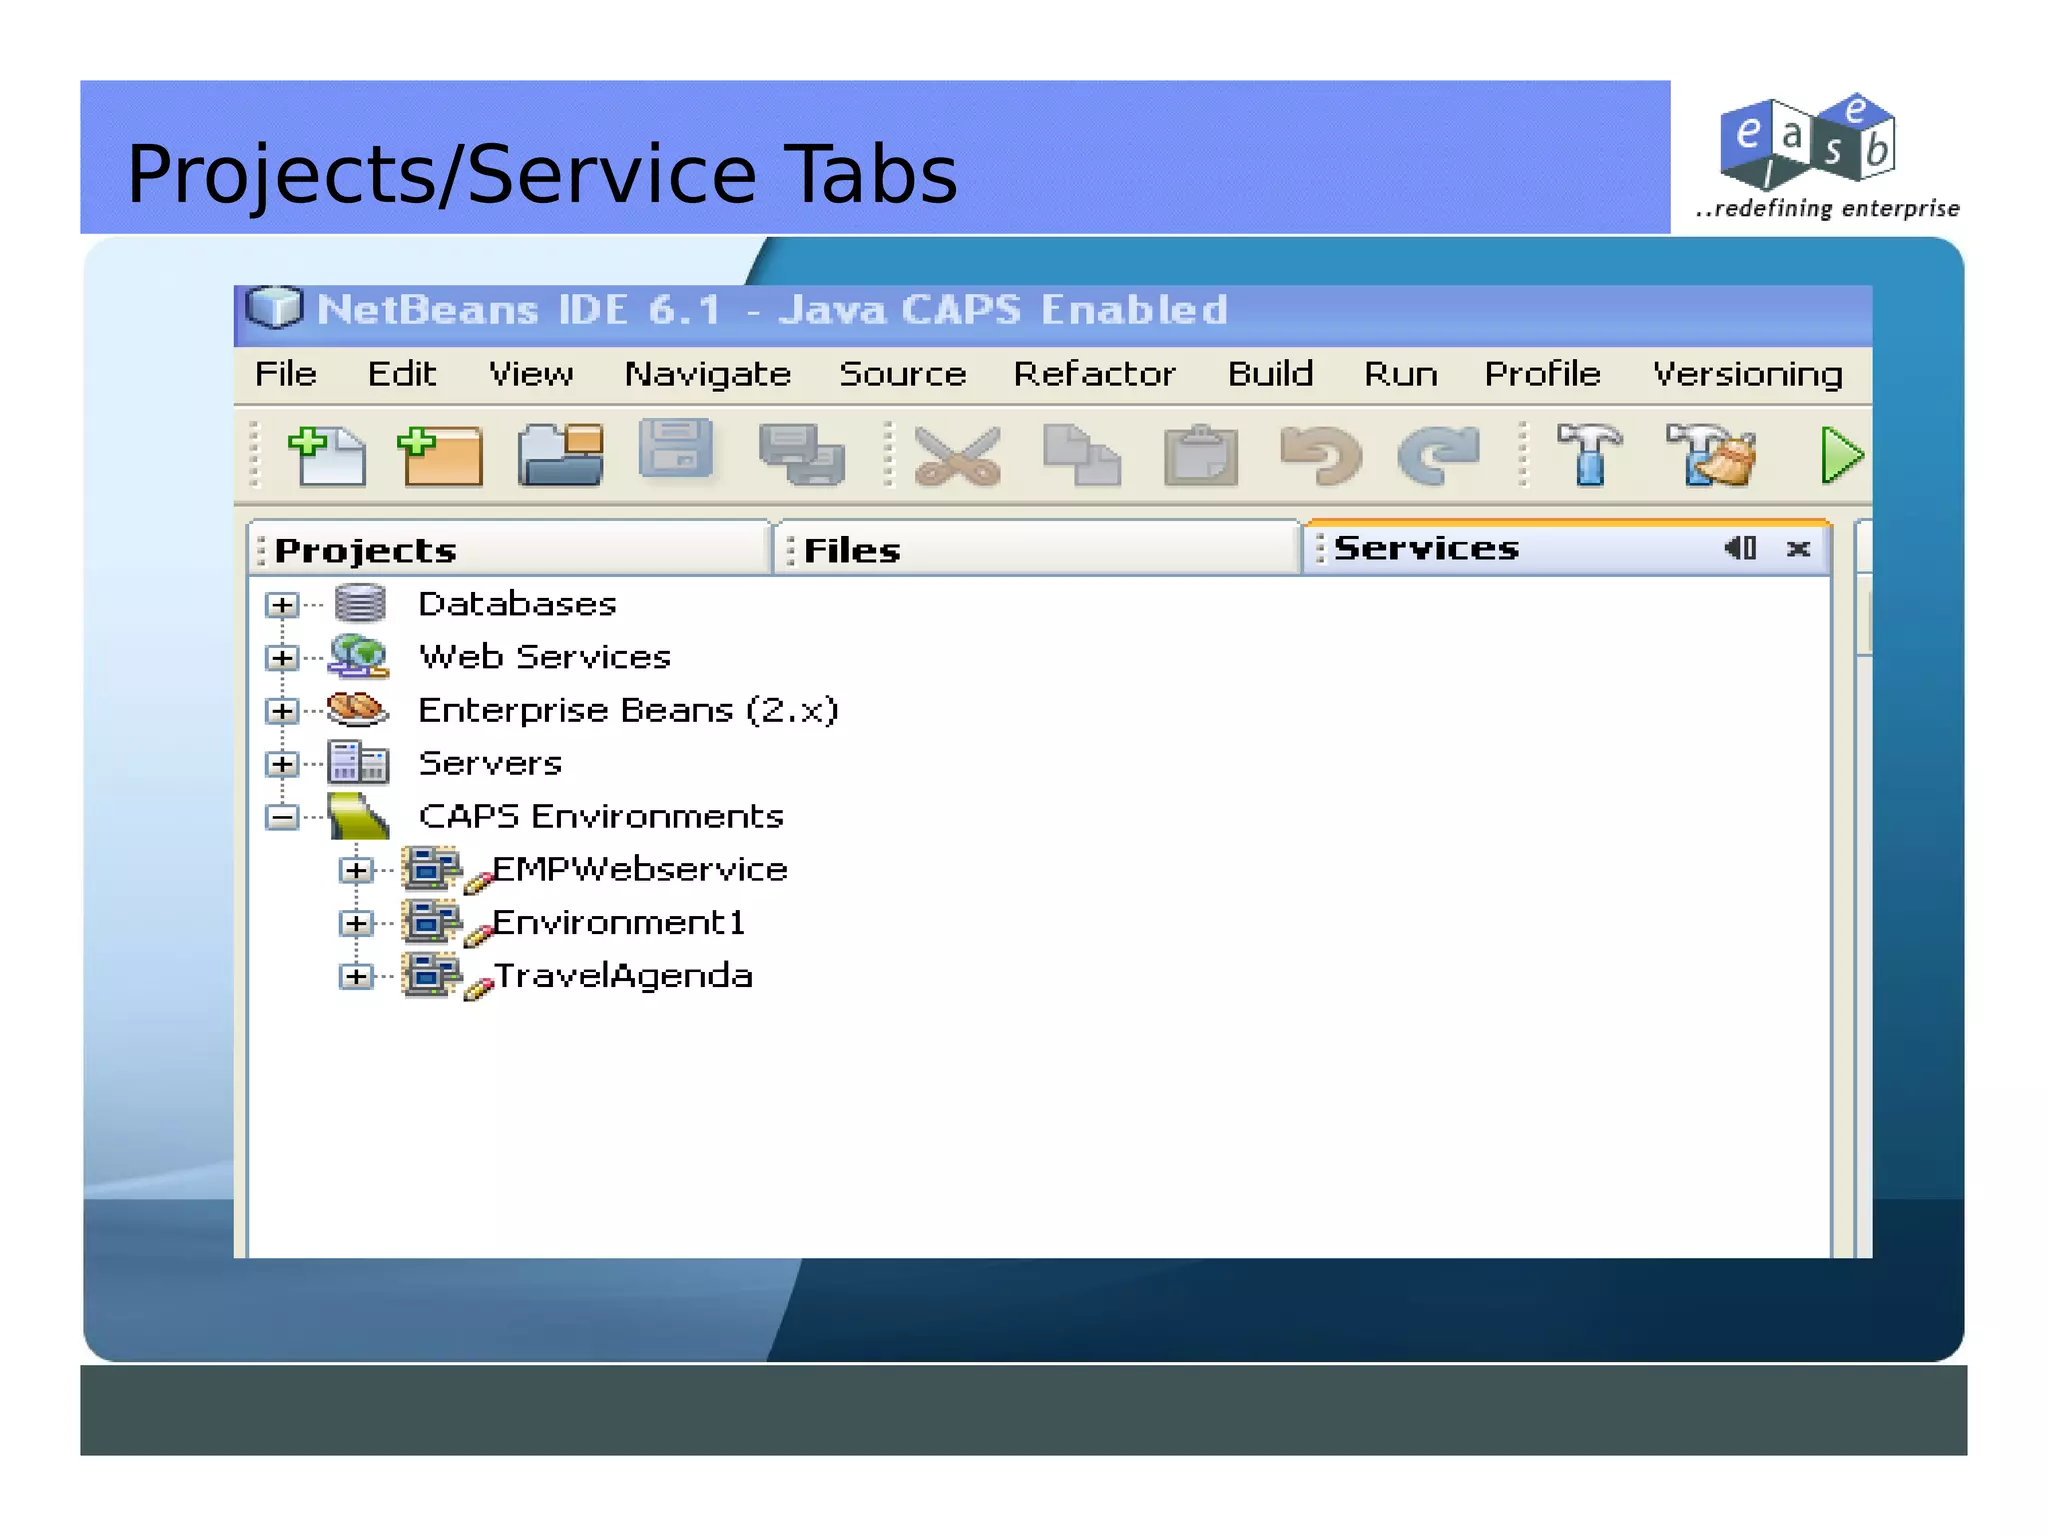The height and width of the screenshot is (1536, 2048).
Task: Switch to the Files tab
Action: coord(1036,549)
